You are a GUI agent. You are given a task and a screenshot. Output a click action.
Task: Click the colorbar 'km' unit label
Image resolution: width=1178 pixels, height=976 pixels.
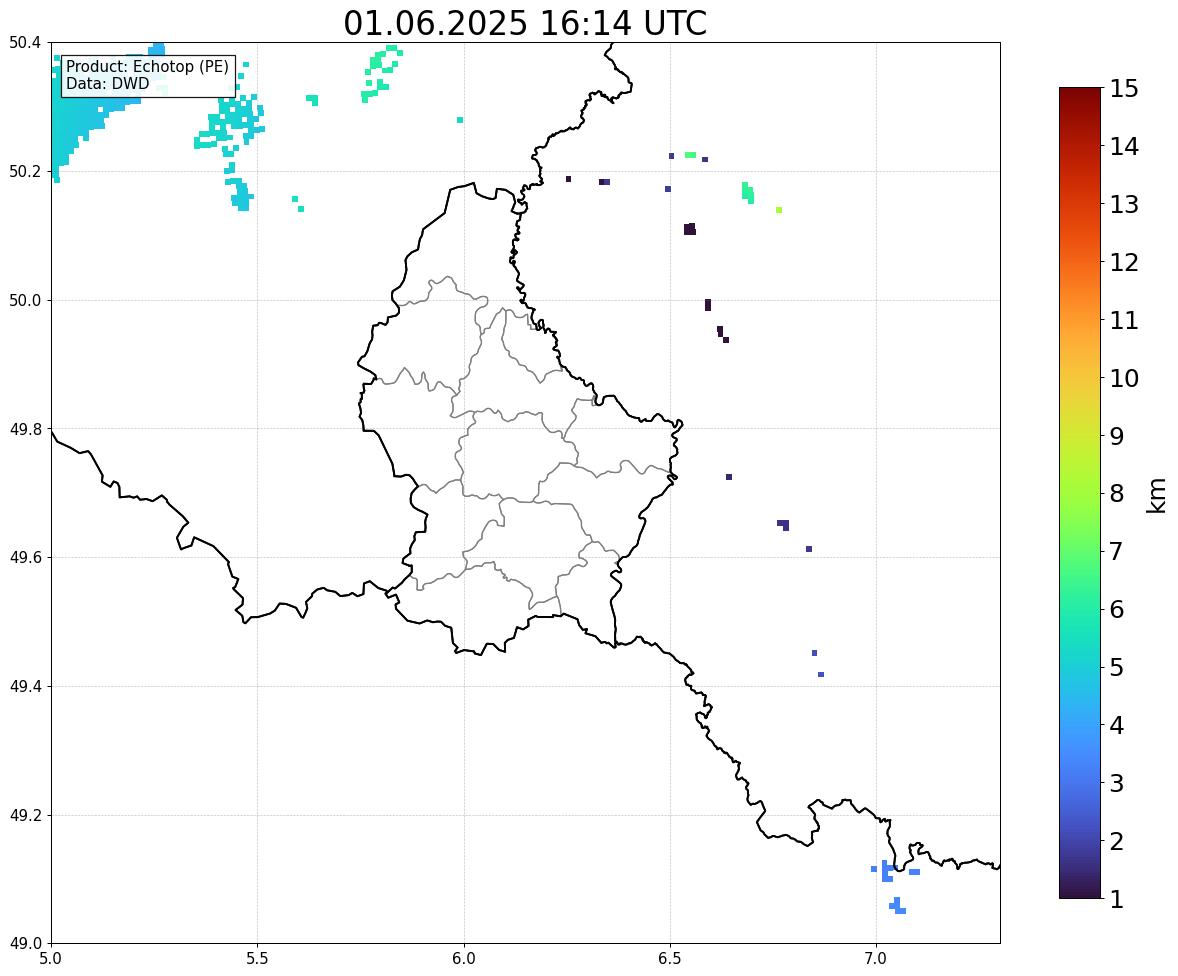1157,495
